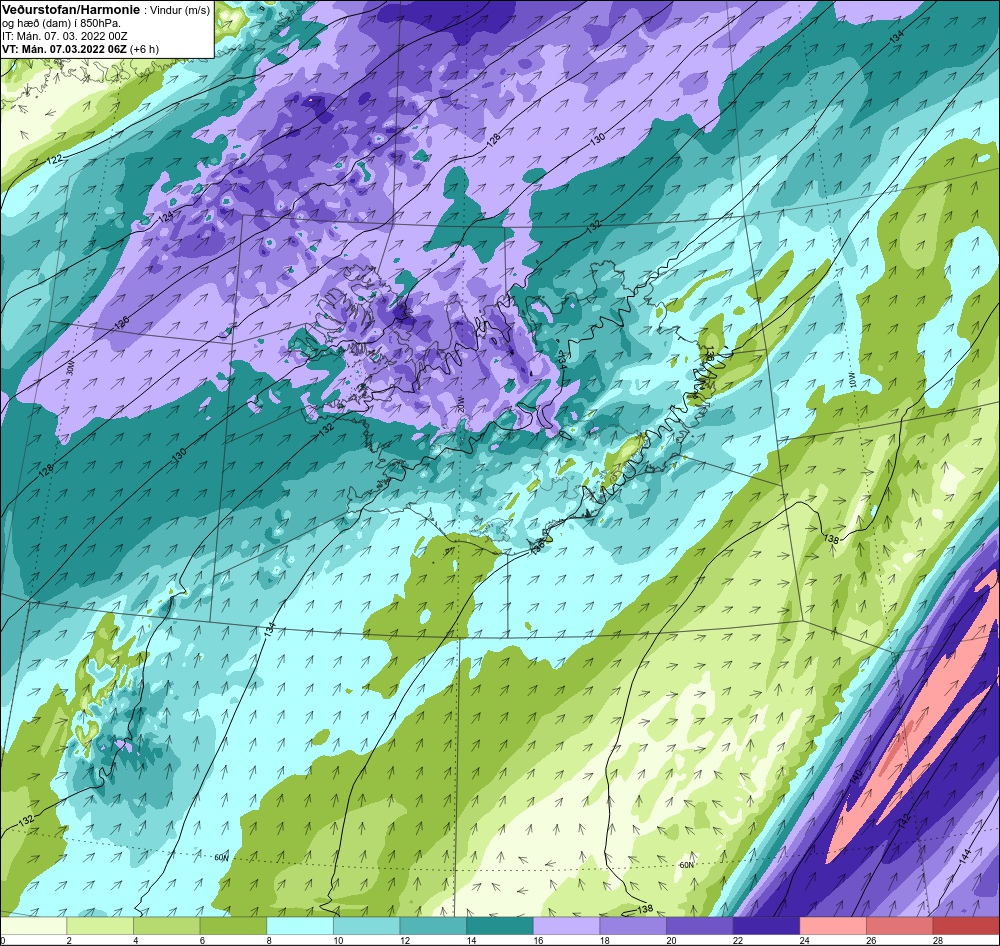Click the 'og hæð (dam) í 850hPa.' line
Image resolution: width=1000 pixels, height=946 pixels.
point(61,24)
